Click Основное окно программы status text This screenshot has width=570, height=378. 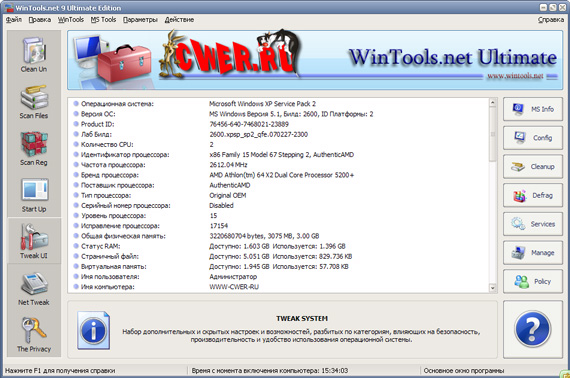coord(464,371)
